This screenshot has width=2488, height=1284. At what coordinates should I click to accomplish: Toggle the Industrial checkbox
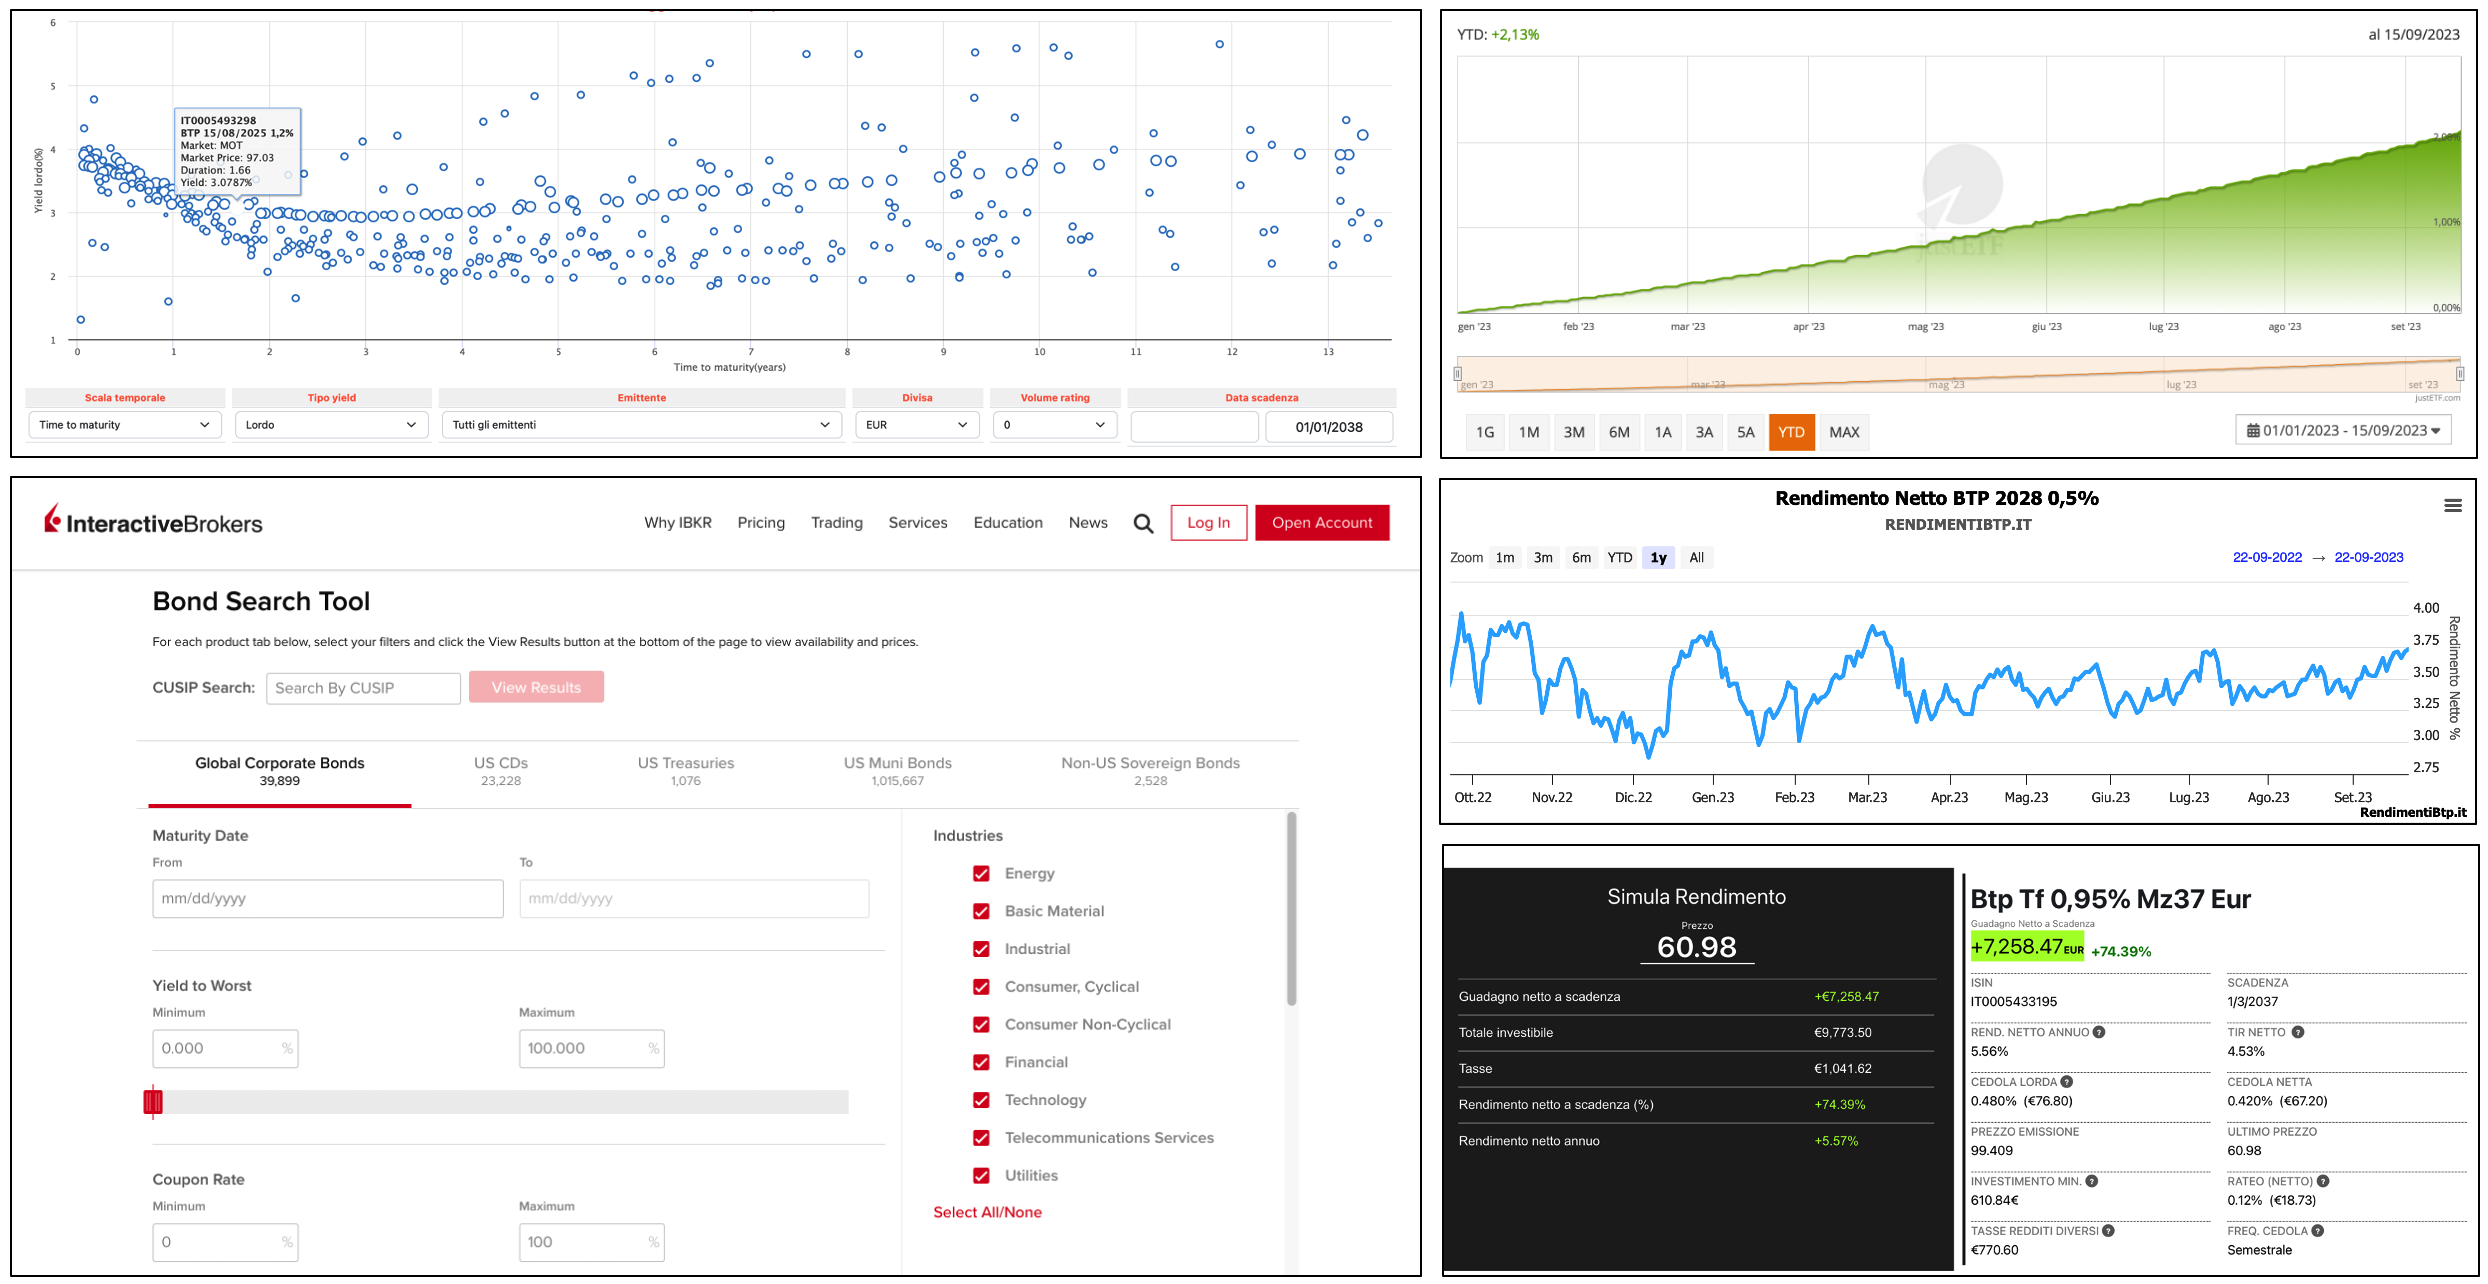(981, 949)
